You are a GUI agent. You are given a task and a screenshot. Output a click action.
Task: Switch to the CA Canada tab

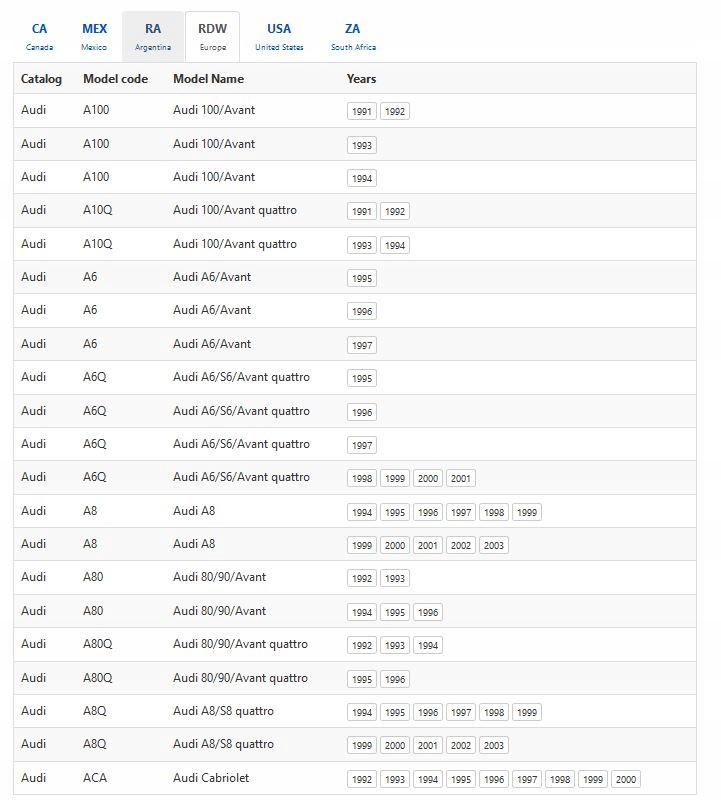(x=39, y=36)
